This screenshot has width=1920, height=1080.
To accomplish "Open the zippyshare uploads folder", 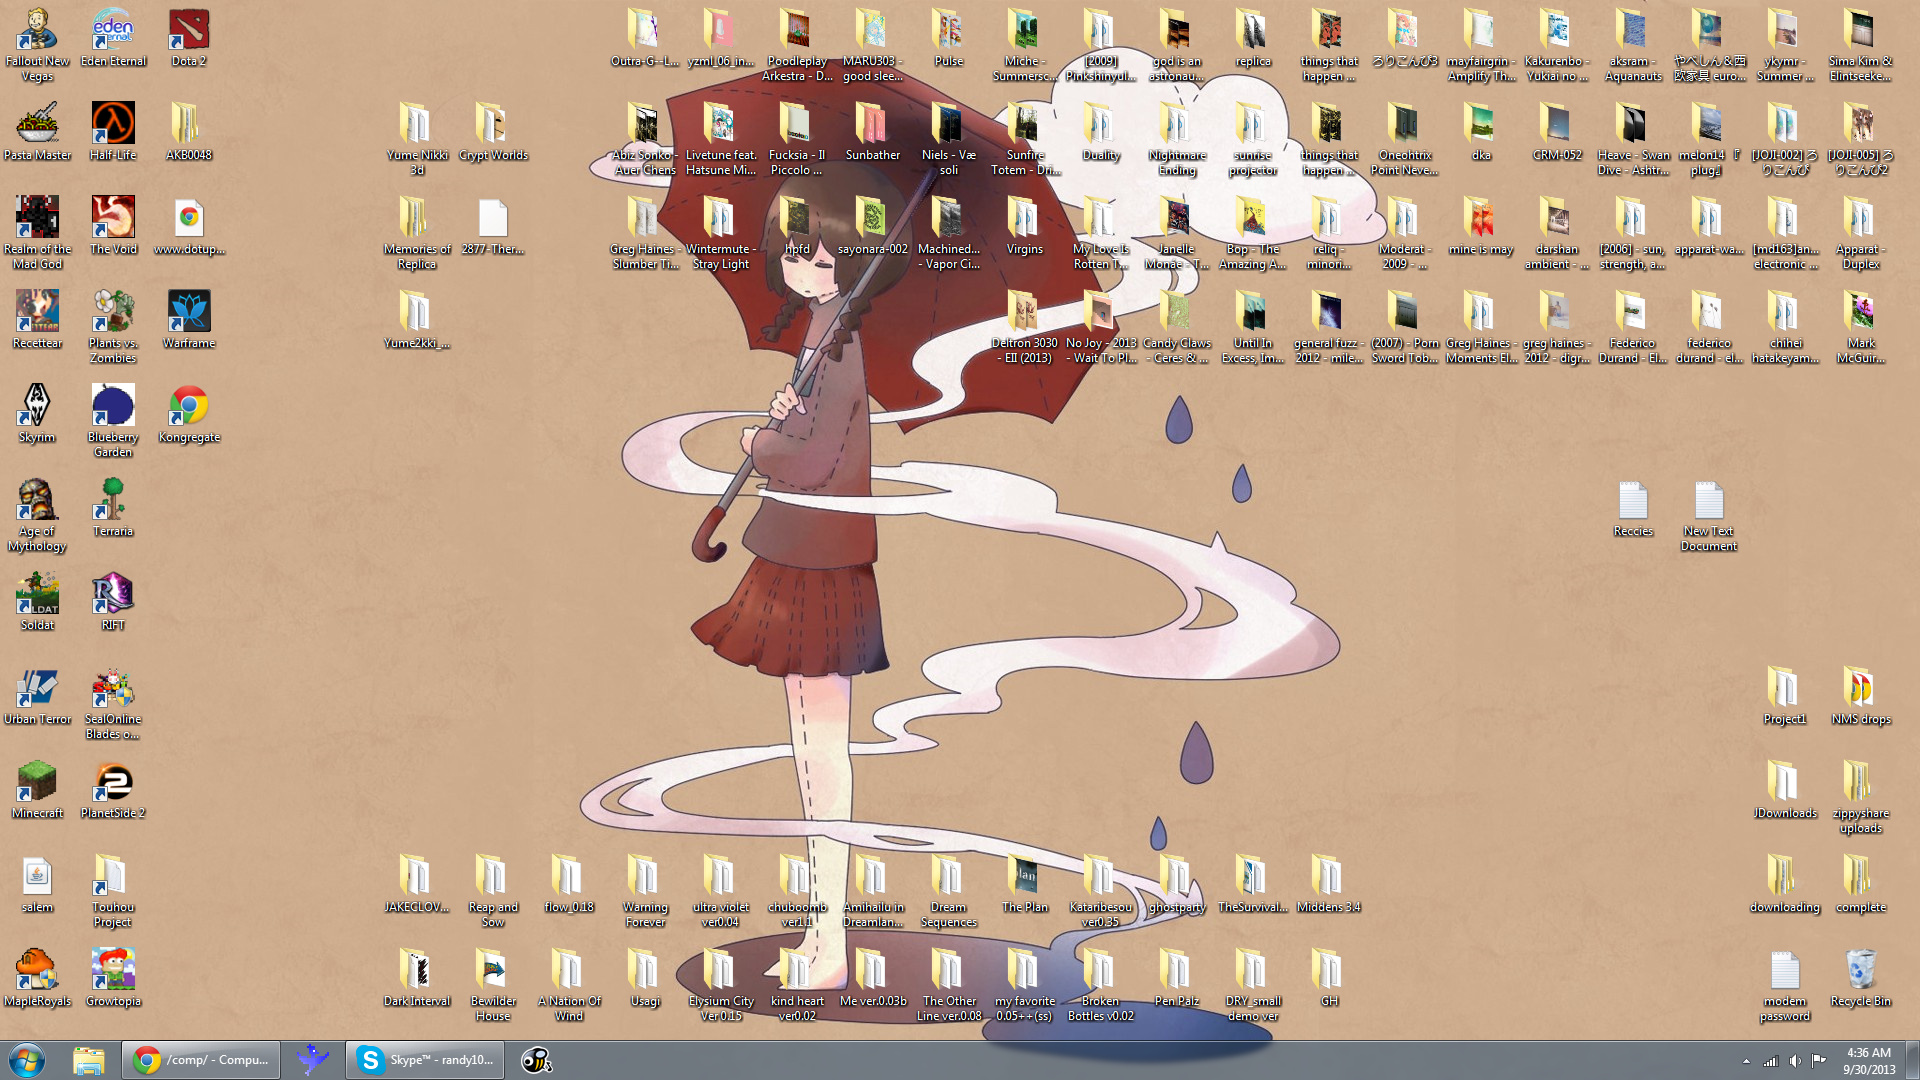I will pos(1861,797).
